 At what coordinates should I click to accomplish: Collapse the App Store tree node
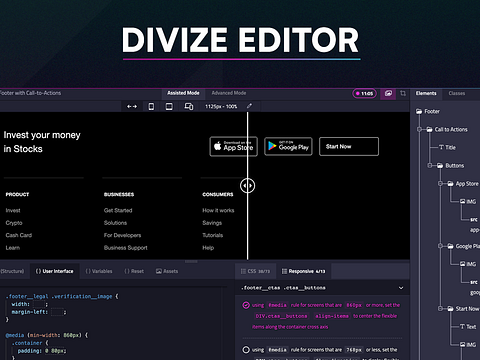point(440,184)
